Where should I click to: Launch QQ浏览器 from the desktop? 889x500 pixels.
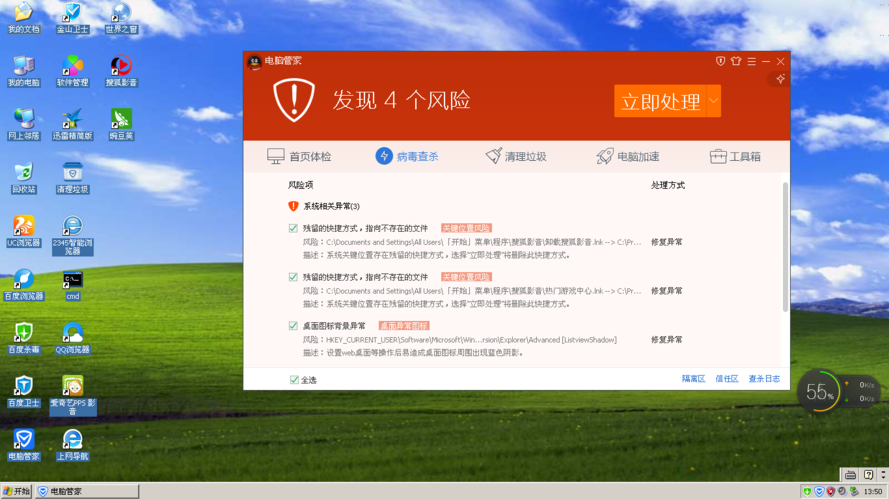tap(73, 338)
